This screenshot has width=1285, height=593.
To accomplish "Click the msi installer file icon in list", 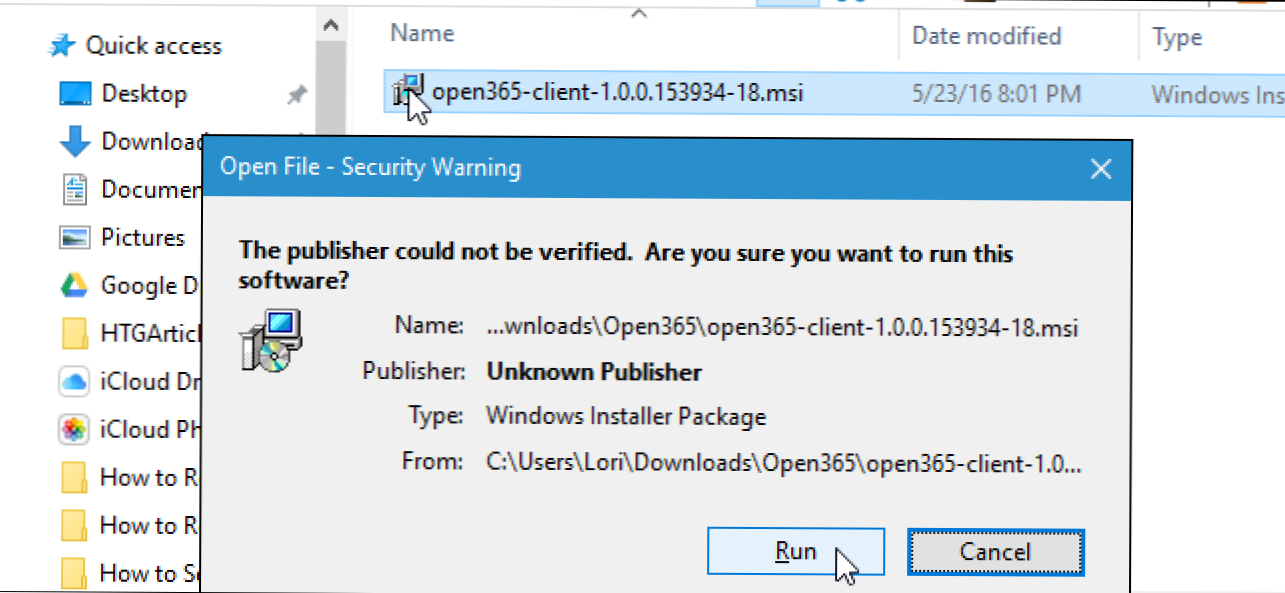I will click(409, 92).
